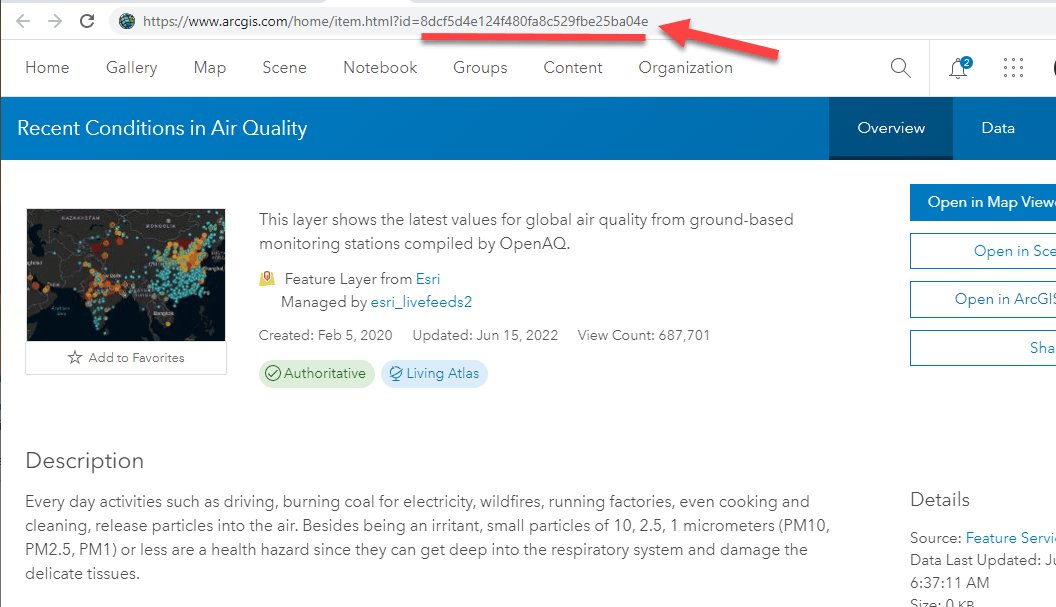Switch to the Overview tab
Image resolution: width=1056 pixels, height=607 pixels.
coord(891,128)
